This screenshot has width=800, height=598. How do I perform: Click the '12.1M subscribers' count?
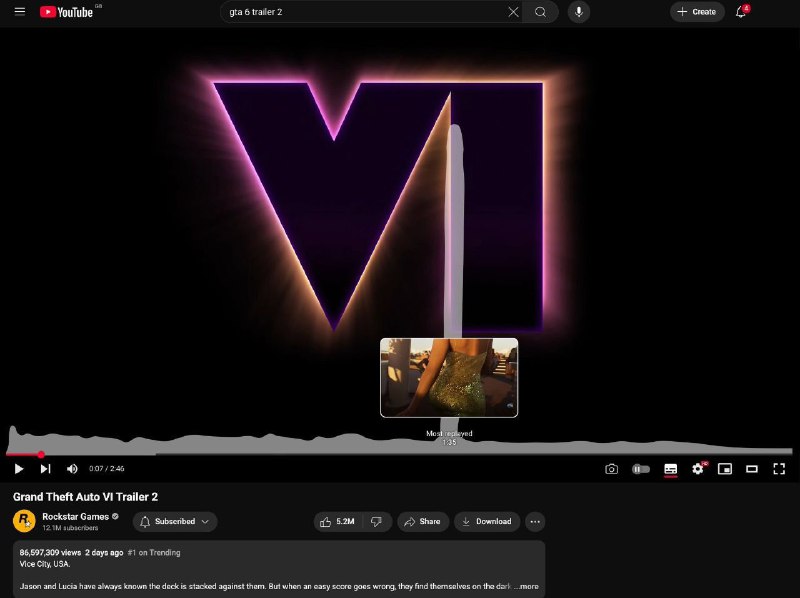click(70, 528)
